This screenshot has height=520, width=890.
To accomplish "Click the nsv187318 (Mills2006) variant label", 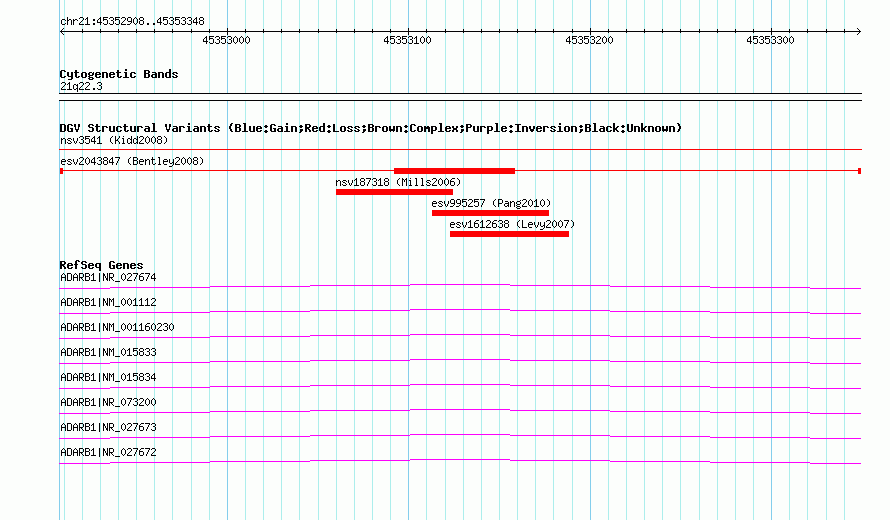I will point(398,182).
